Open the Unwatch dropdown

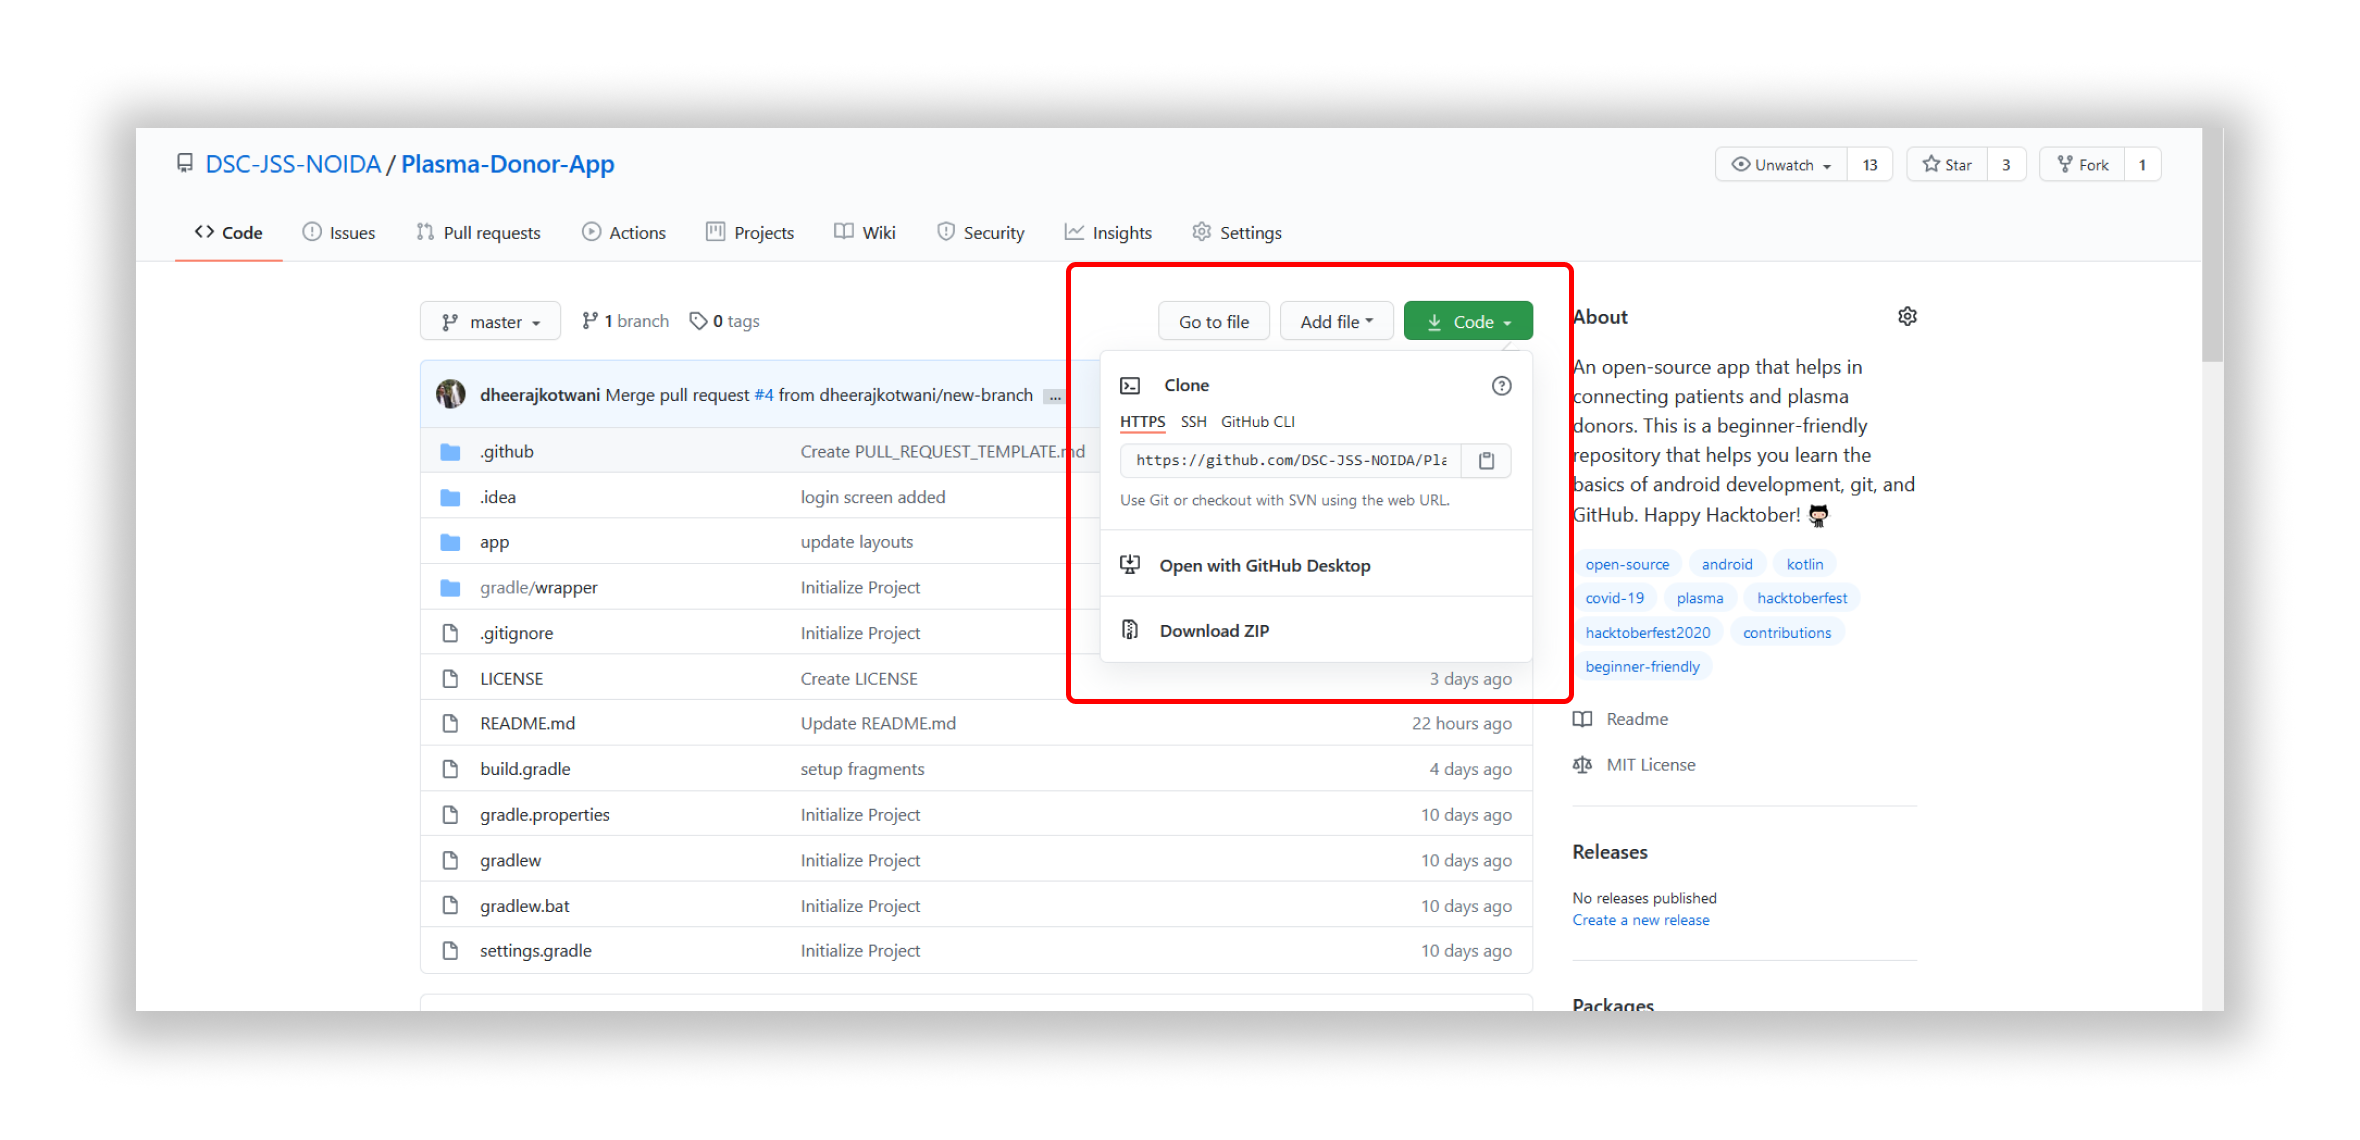click(1782, 165)
